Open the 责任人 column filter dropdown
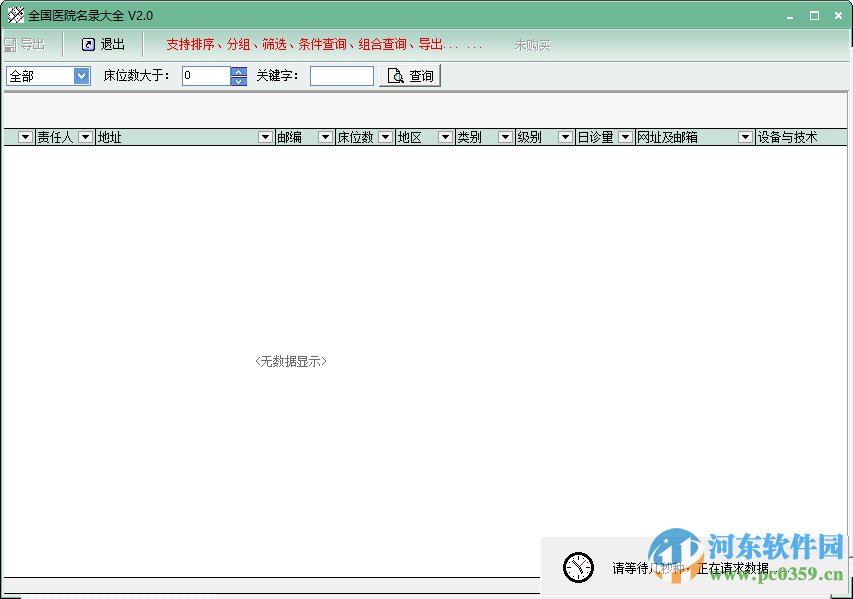 (85, 137)
